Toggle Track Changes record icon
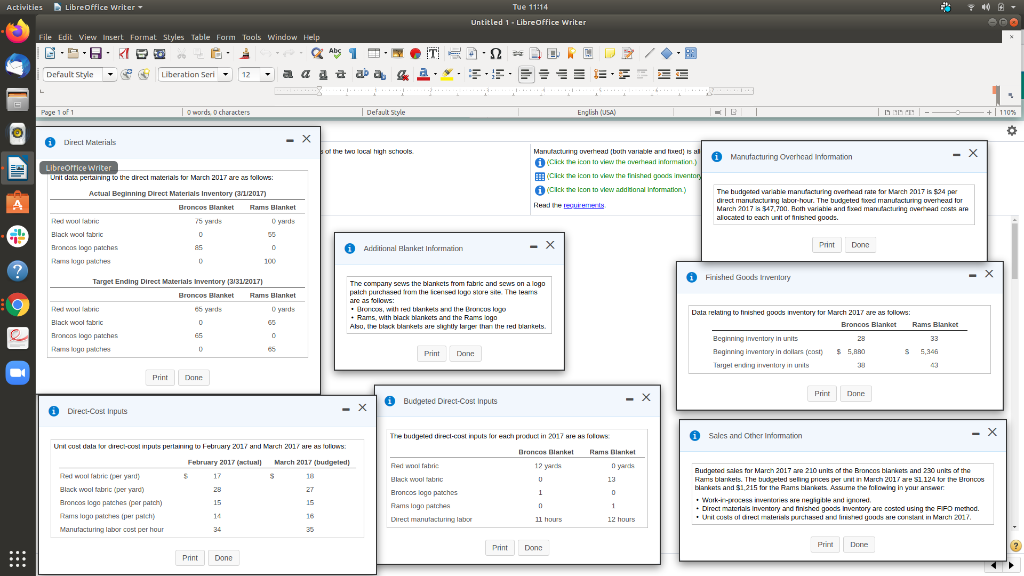 [x=628, y=54]
